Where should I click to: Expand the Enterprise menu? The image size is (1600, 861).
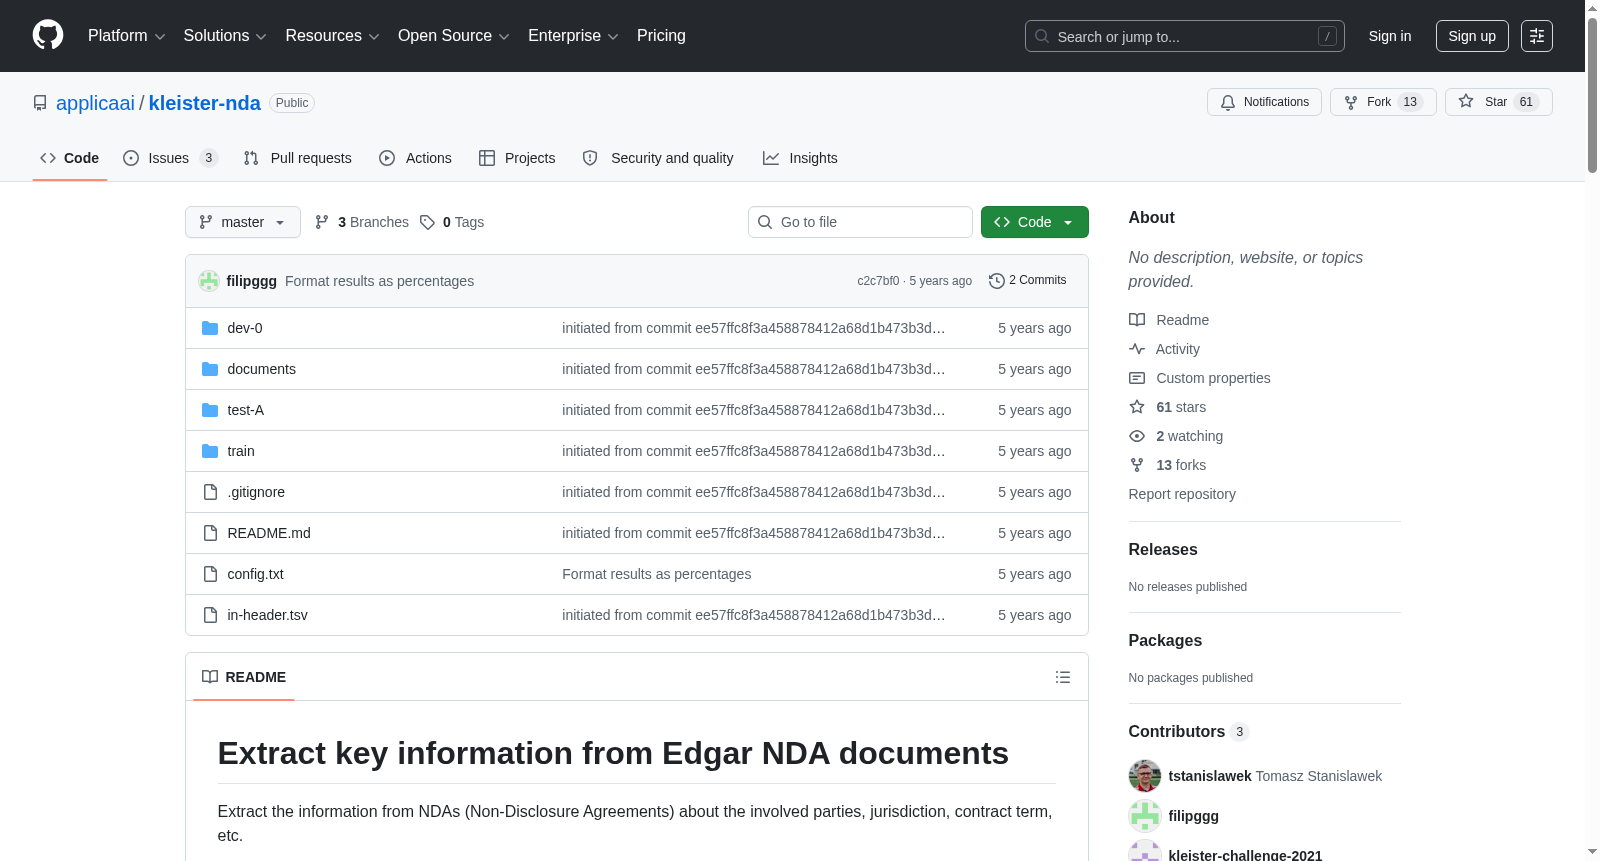coord(573,36)
